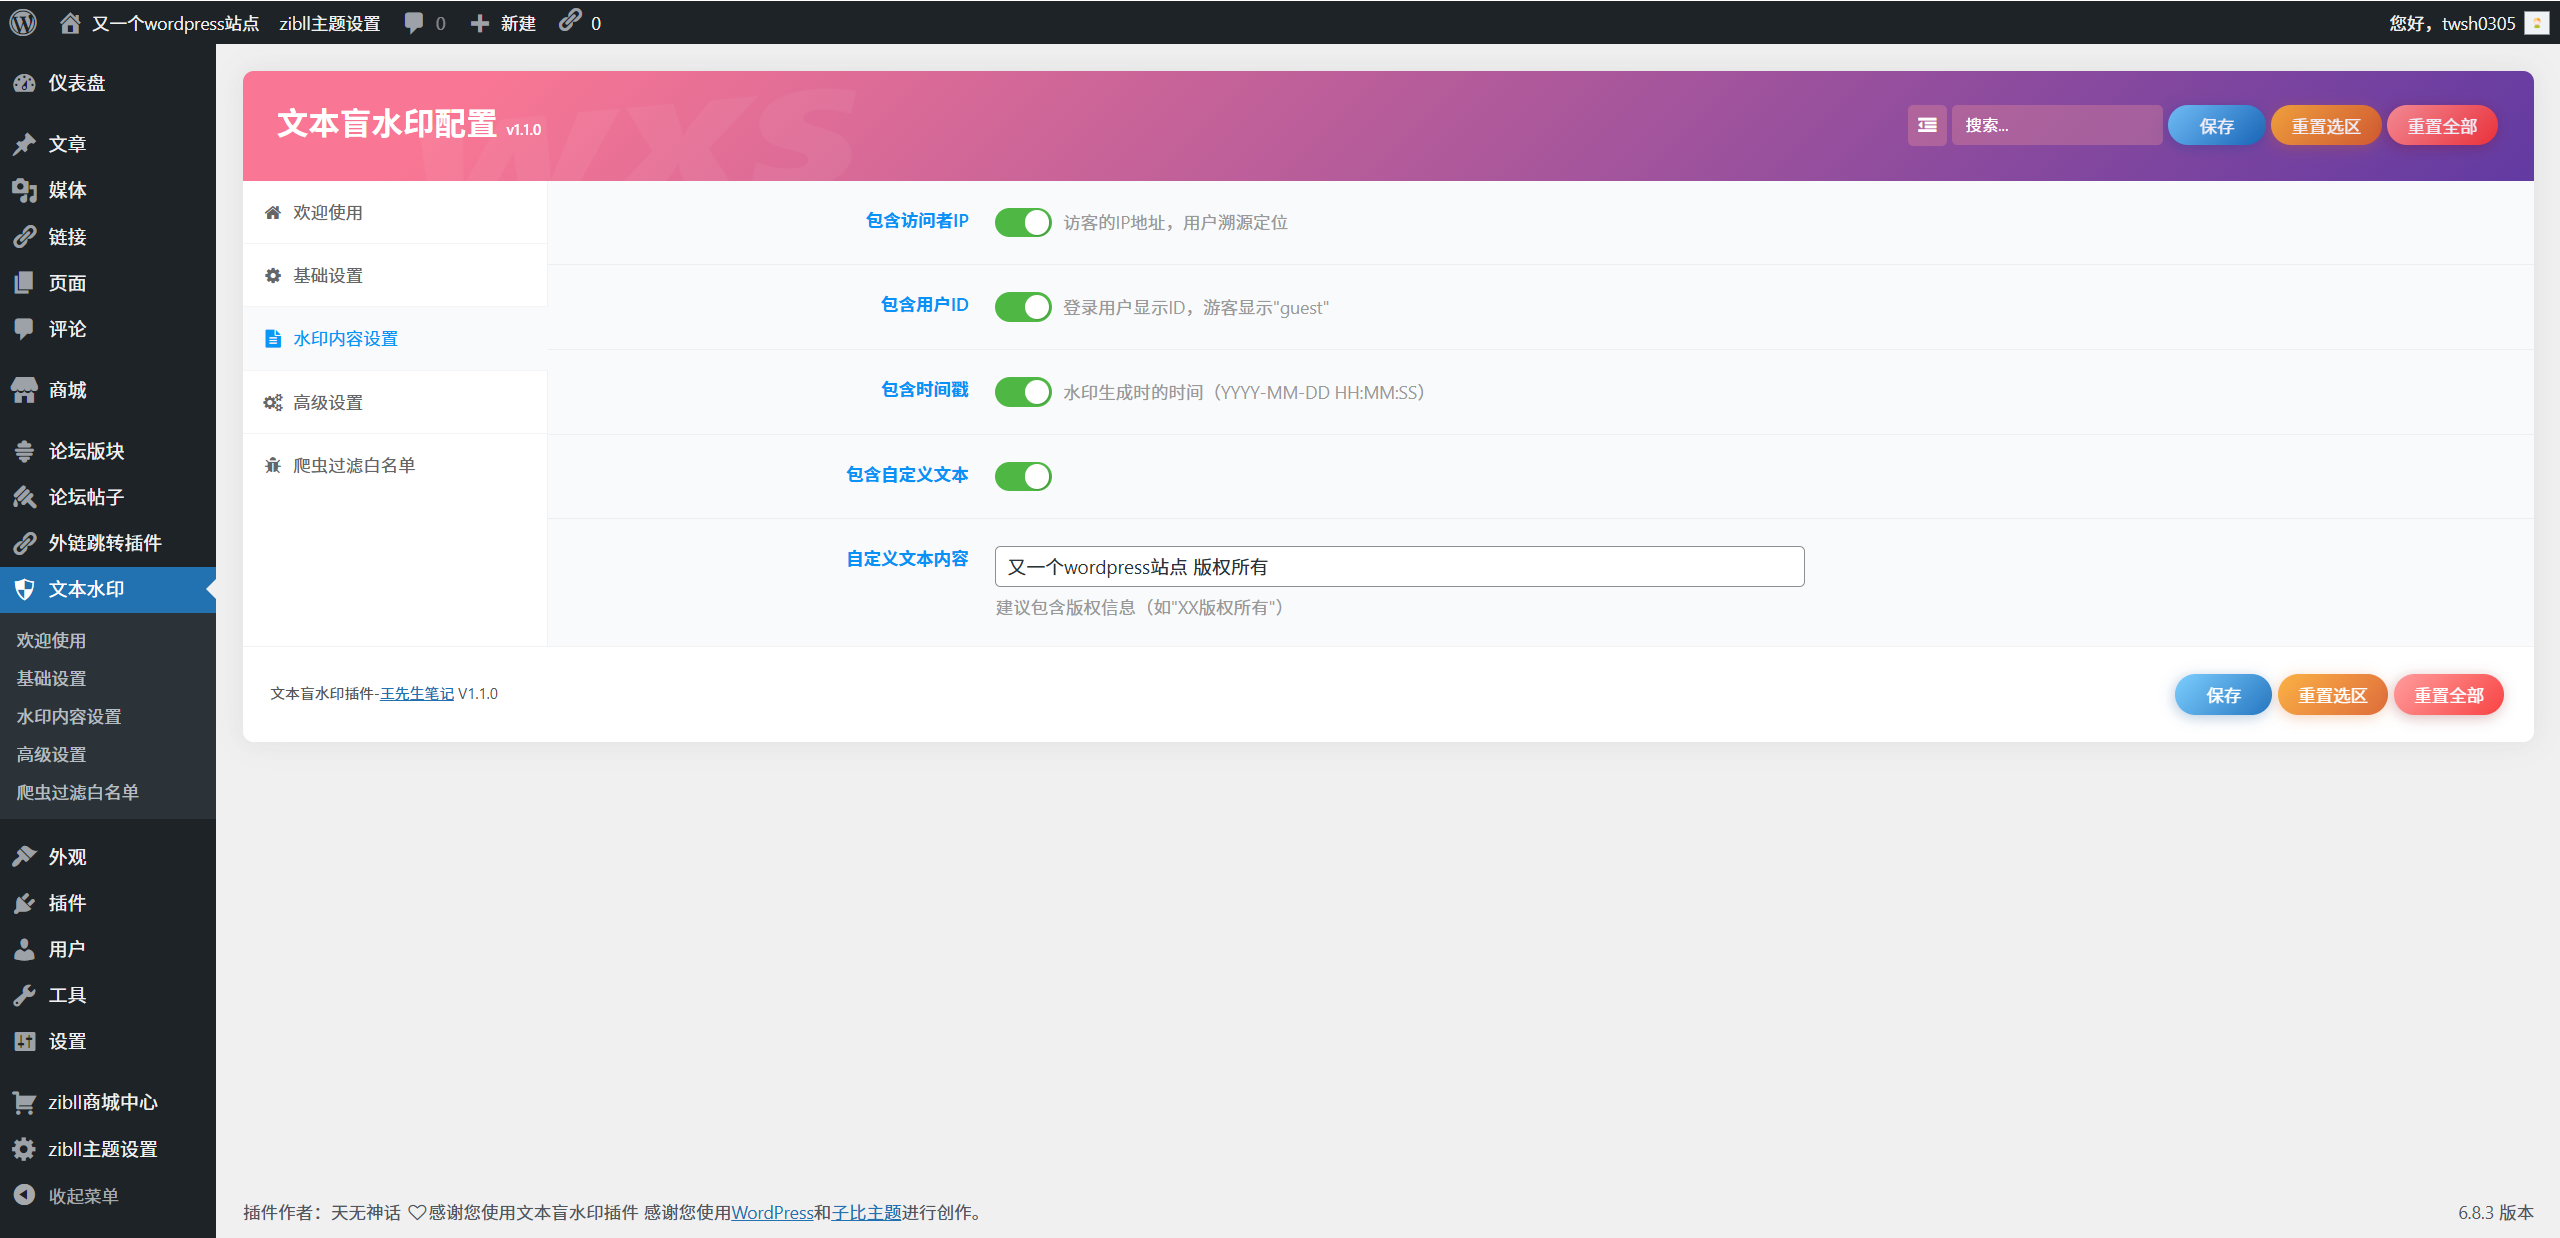Open the comments bubble icon in admin bar
This screenshot has width=2560, height=1238.
tap(414, 23)
